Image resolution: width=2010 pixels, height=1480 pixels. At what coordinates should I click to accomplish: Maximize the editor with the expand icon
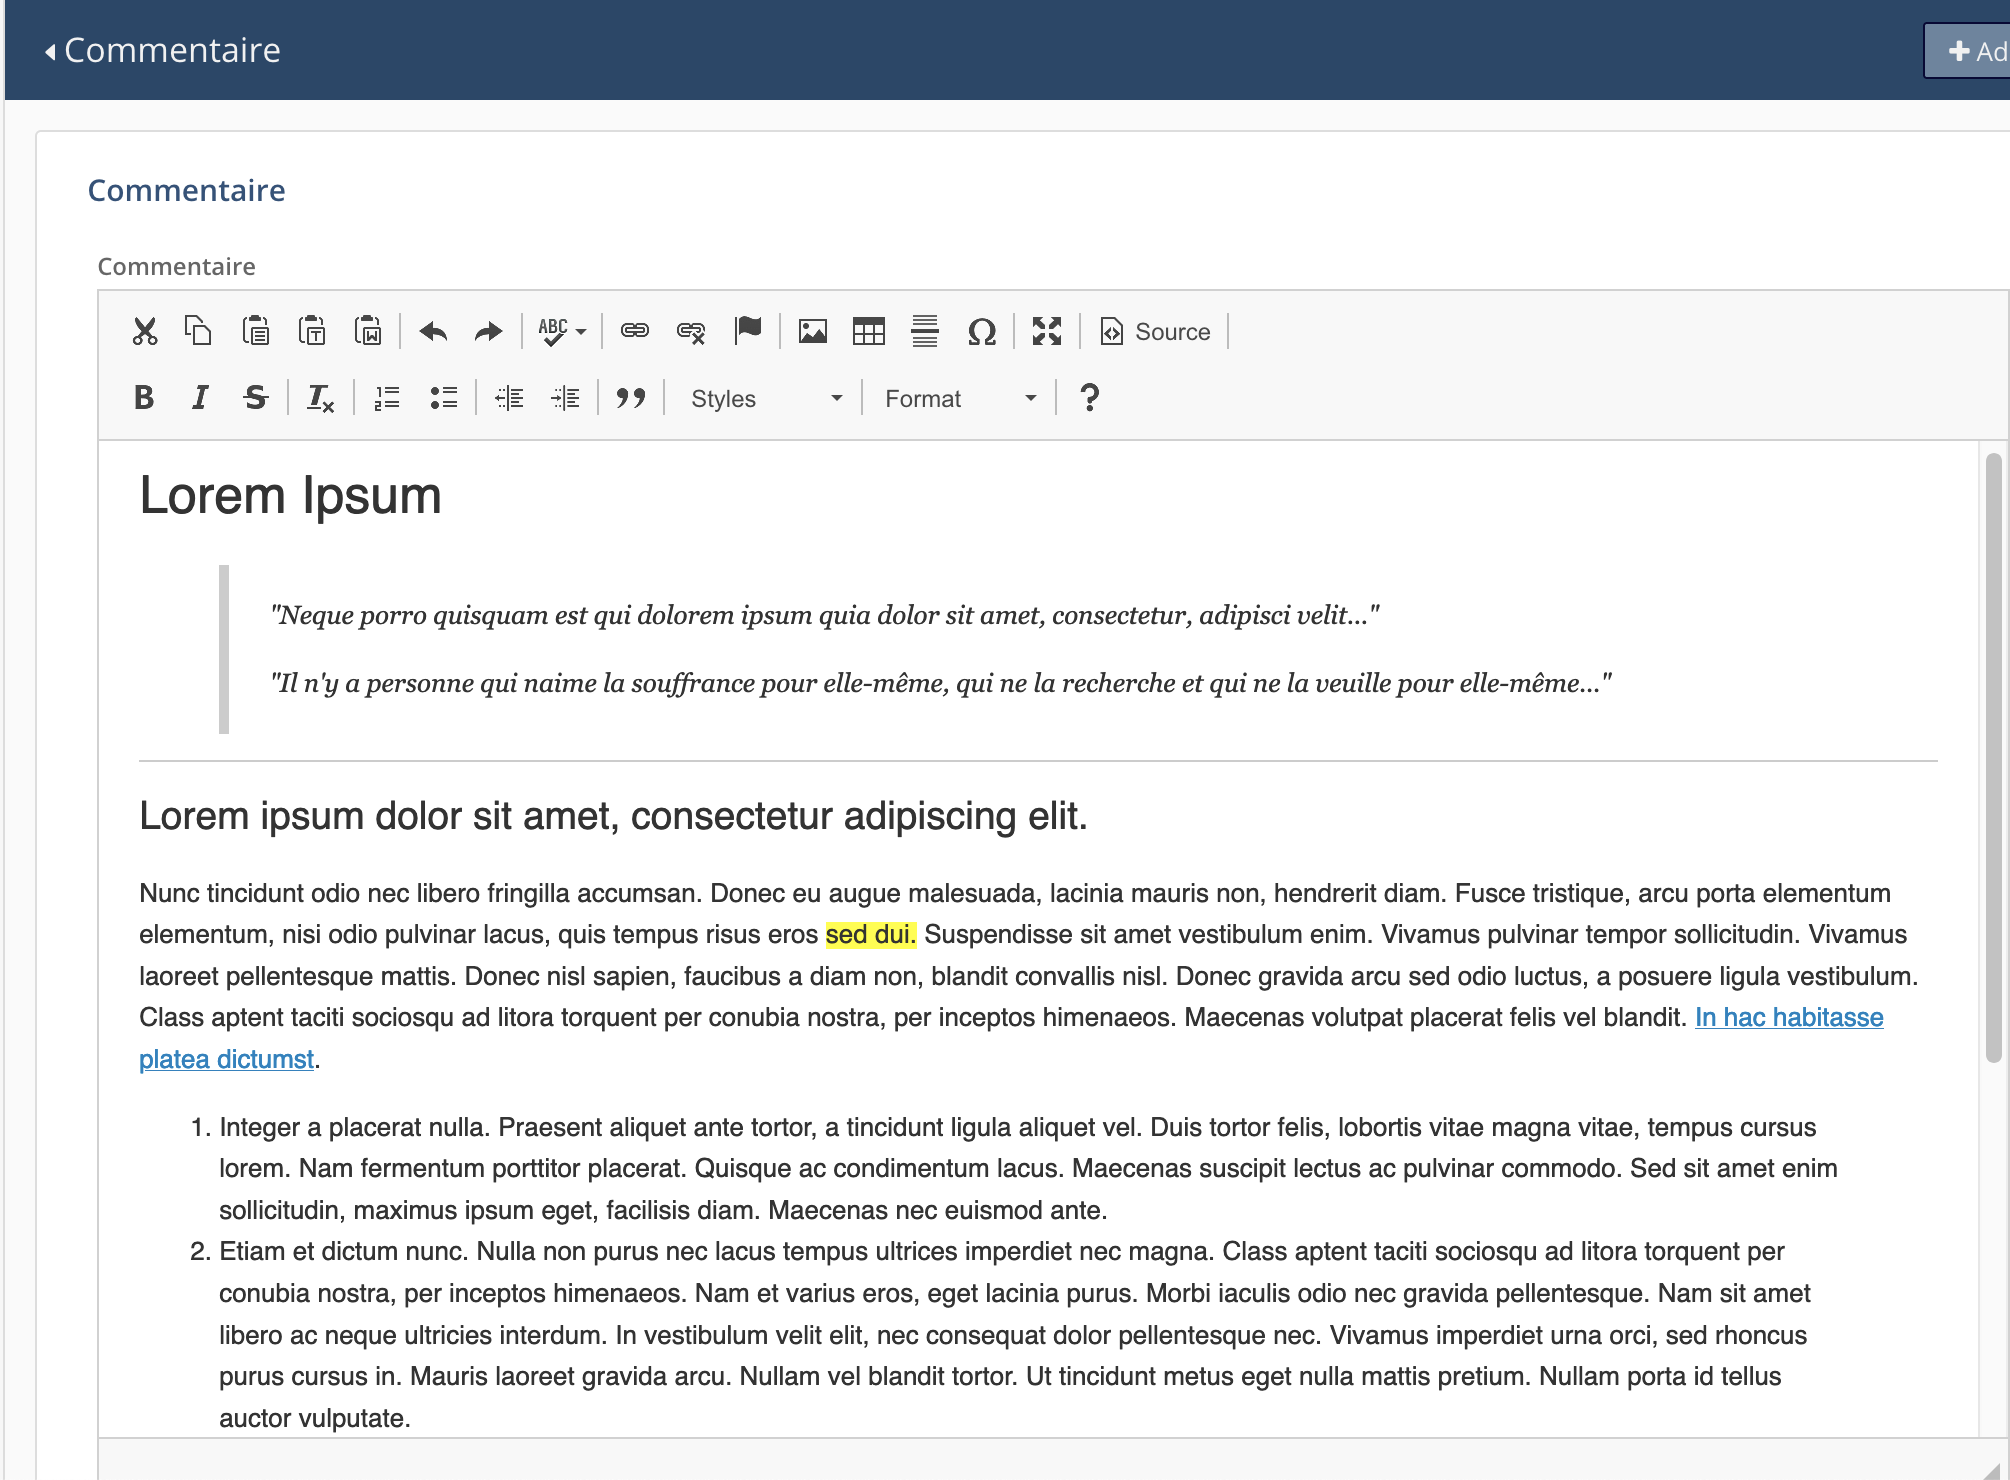tap(1046, 331)
